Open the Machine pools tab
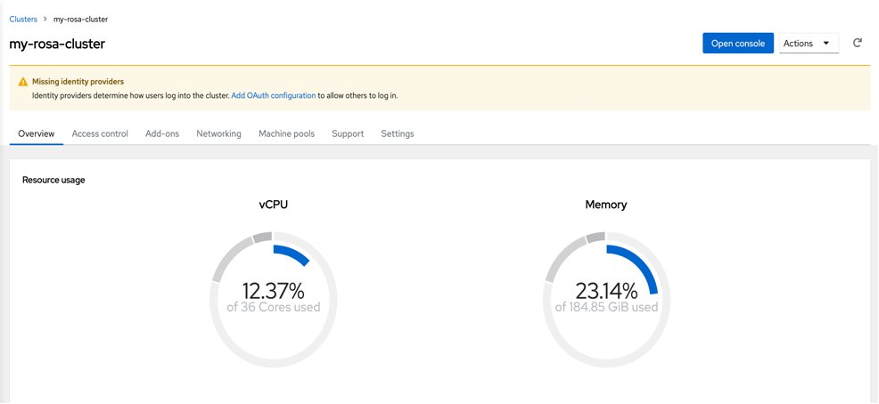 (286, 134)
